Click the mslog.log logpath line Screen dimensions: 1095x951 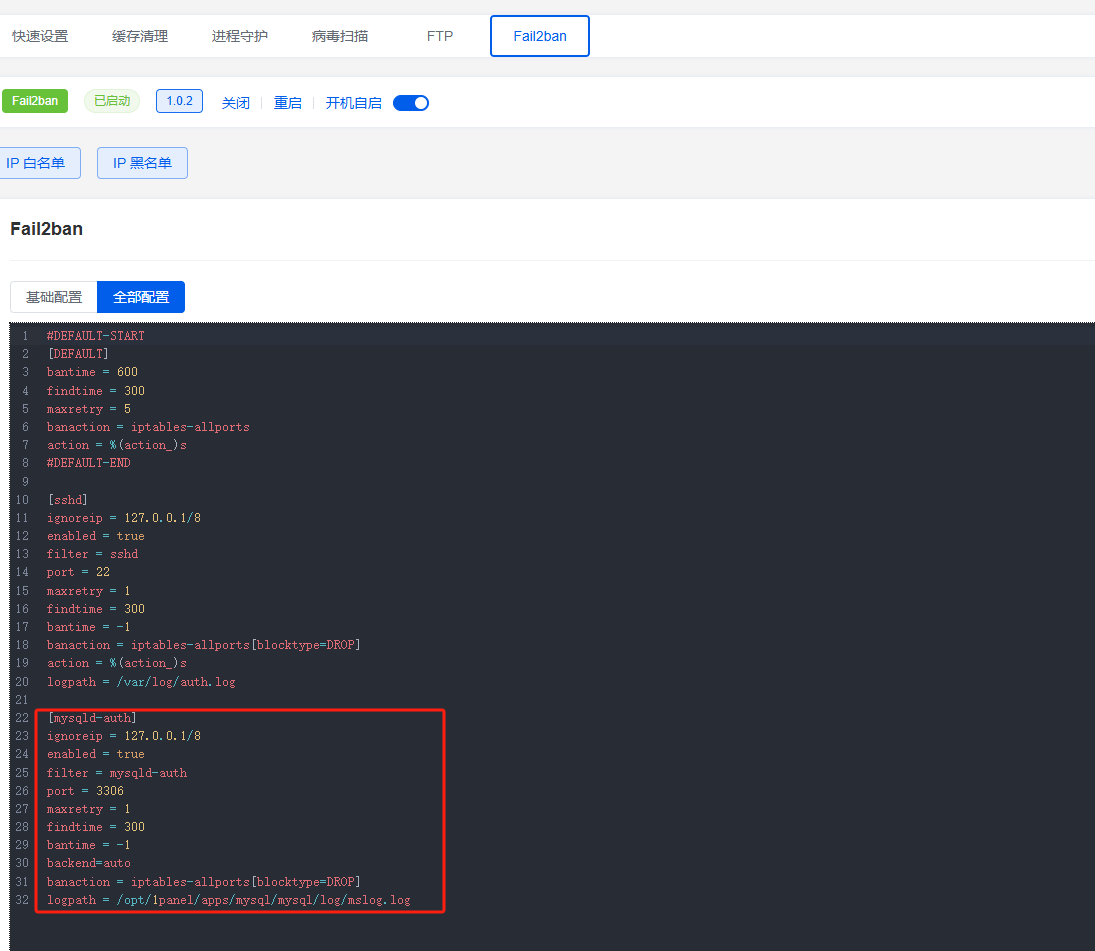click(228, 901)
